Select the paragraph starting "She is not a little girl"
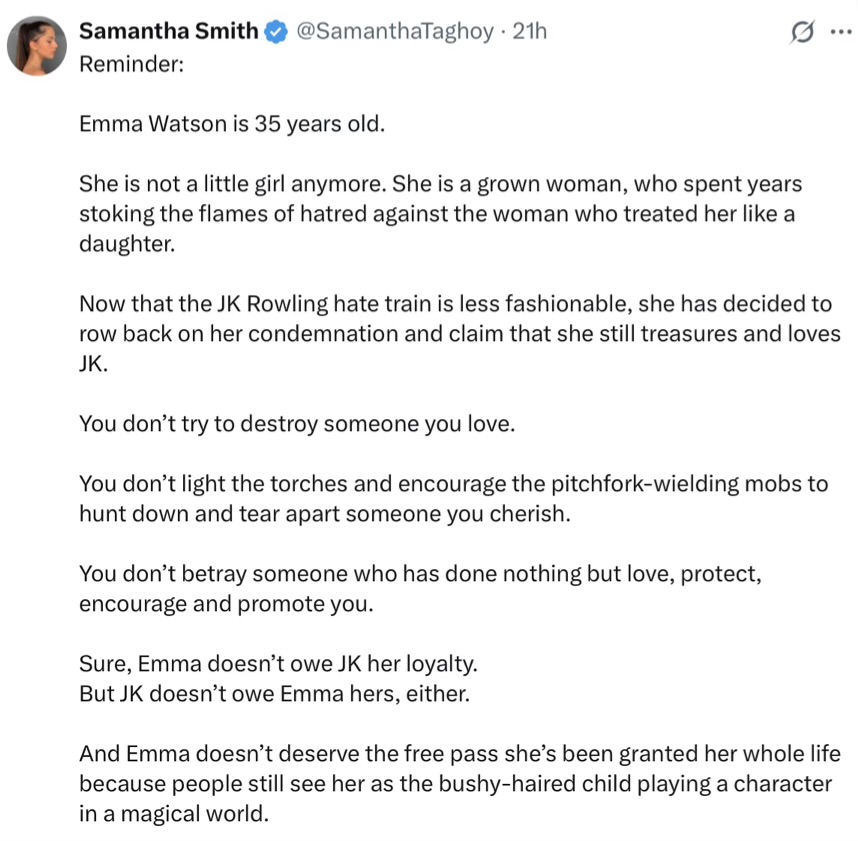 (x=440, y=214)
